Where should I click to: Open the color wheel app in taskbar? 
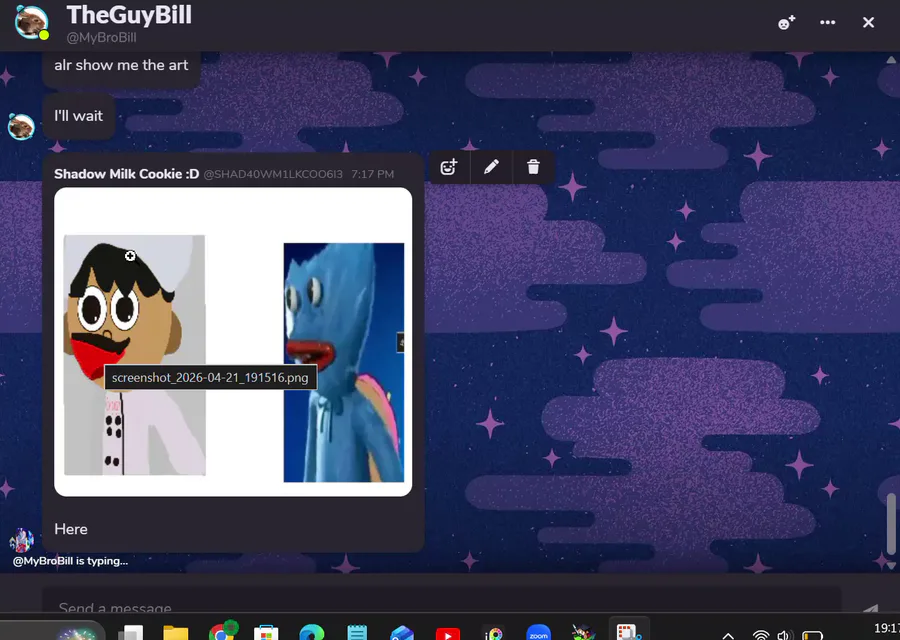coord(493,633)
